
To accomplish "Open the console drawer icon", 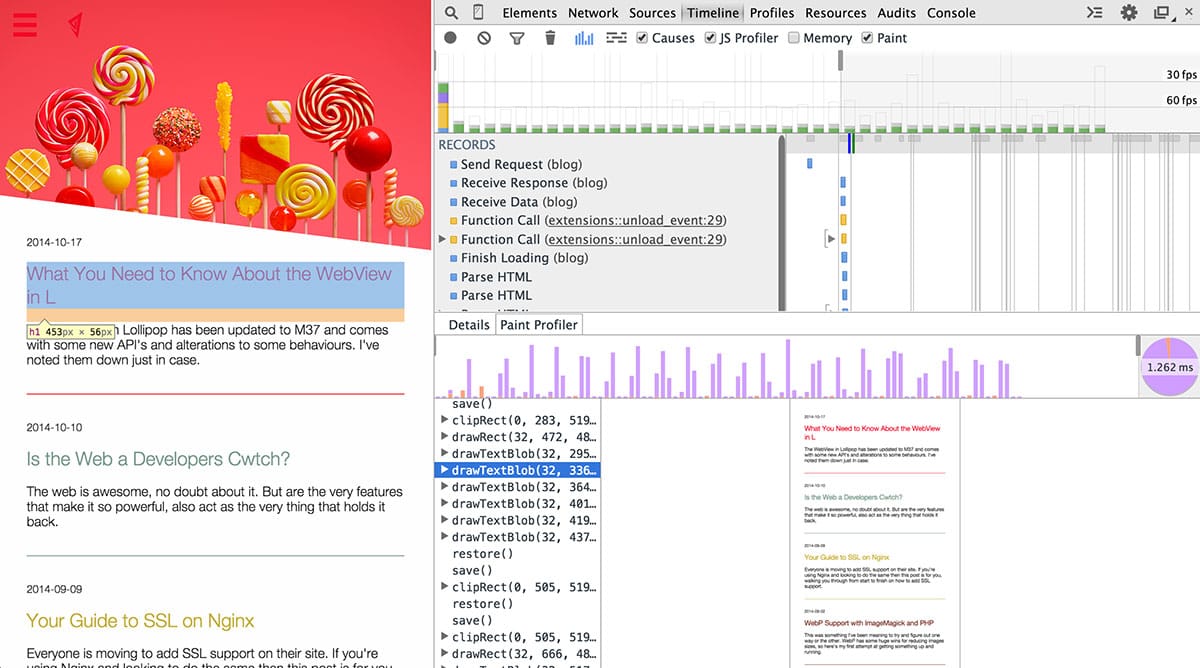I will (1094, 12).
